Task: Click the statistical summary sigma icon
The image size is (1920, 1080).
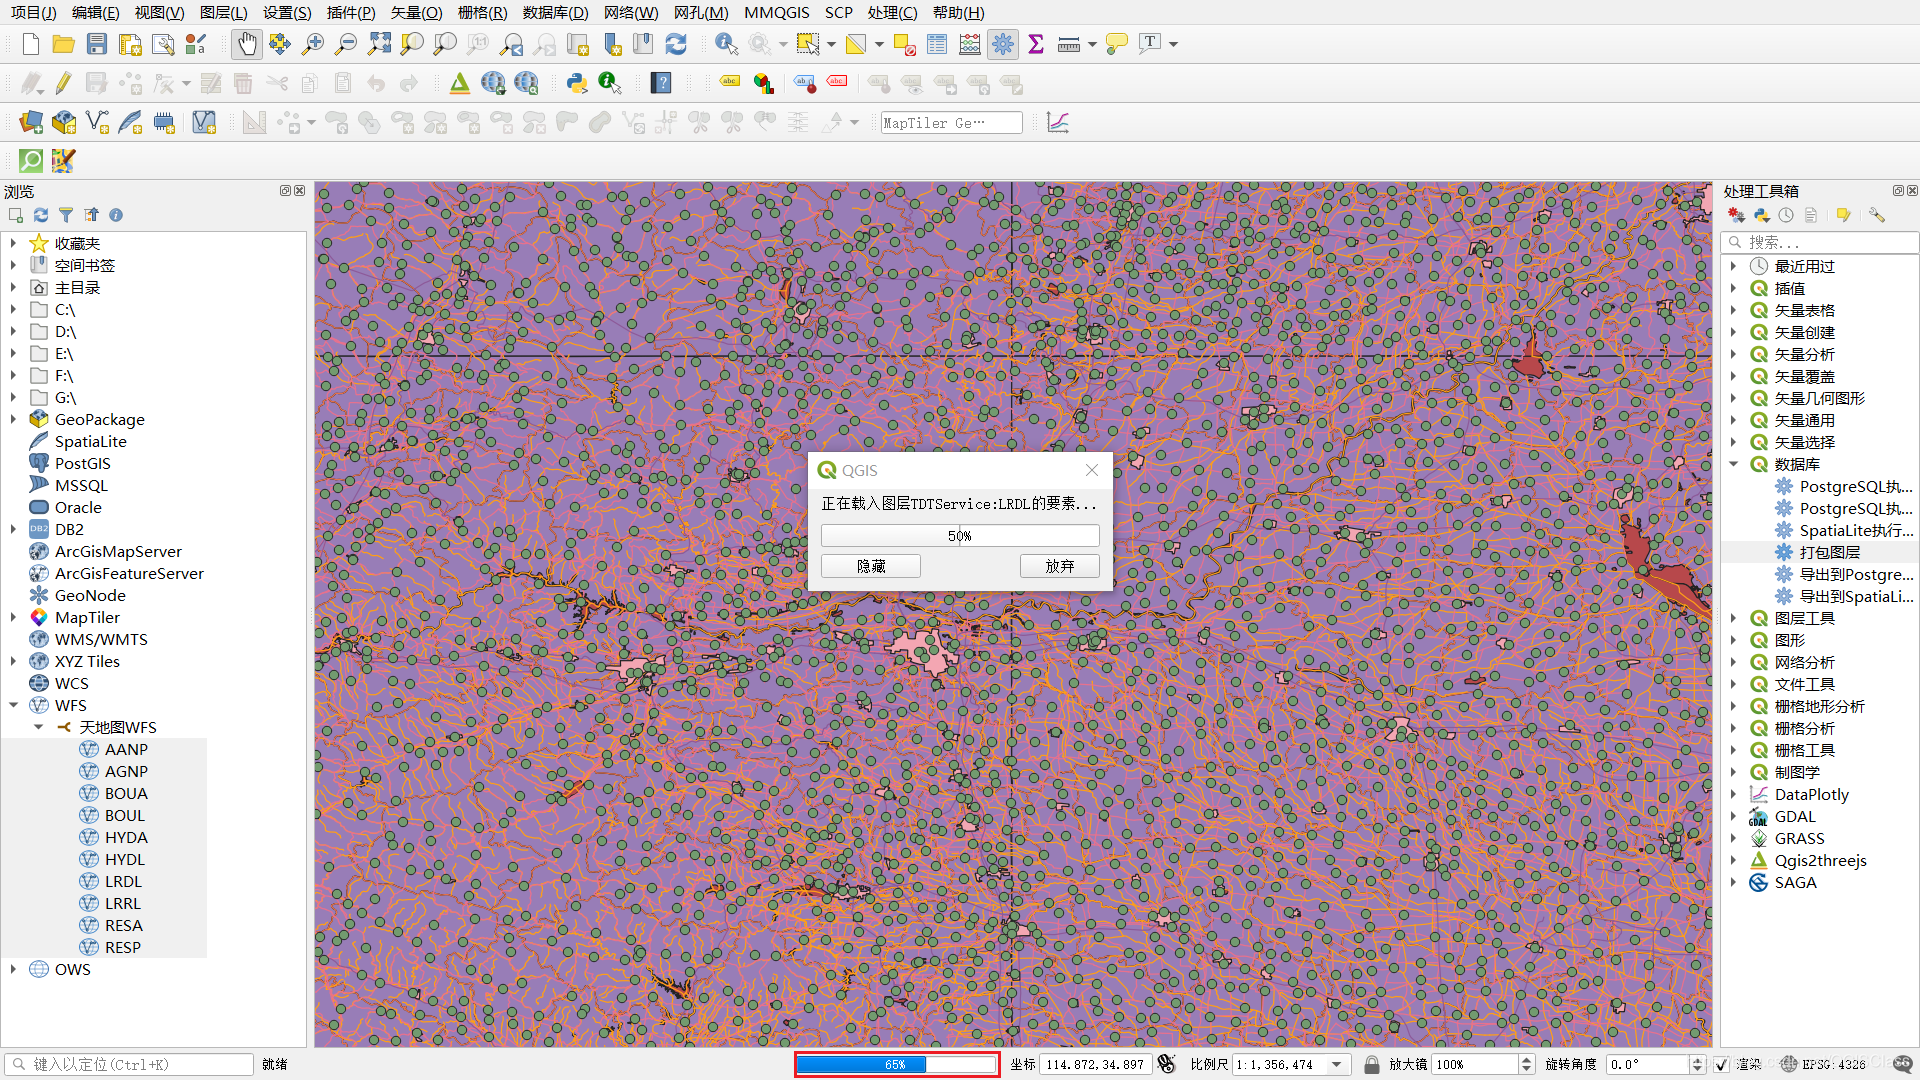Action: pos(1036,44)
